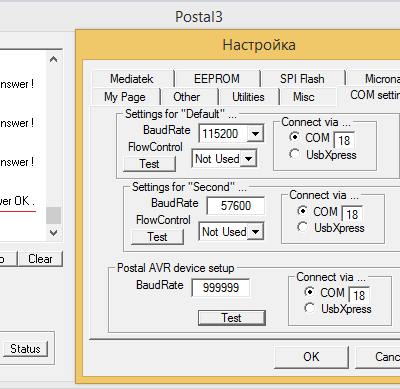Open Default FlowControl Not Used dropdown
Viewport: 400px width, 389px height.
coord(248,159)
